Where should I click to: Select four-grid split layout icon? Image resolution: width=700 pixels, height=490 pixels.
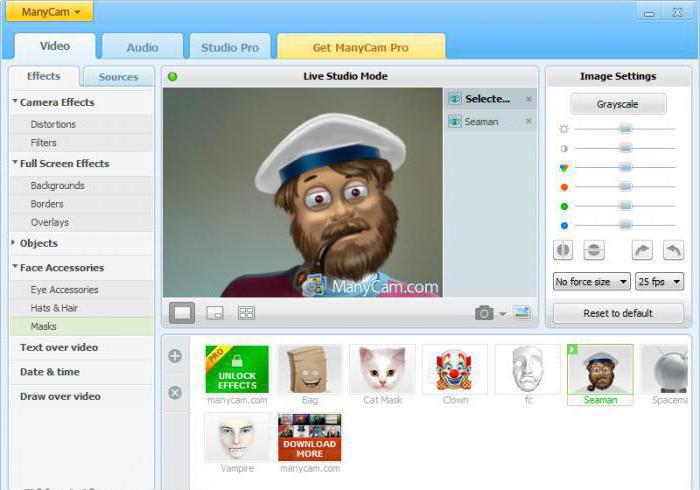click(246, 313)
